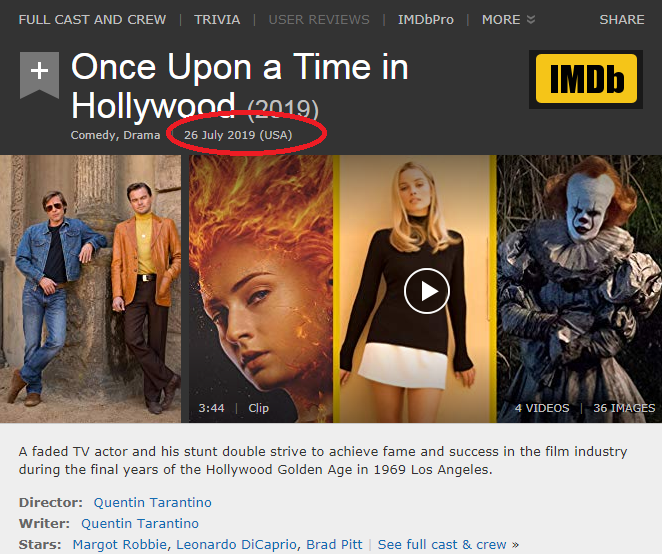Click the Drama genre link
Image resolution: width=662 pixels, height=554 pixels.
click(142, 135)
